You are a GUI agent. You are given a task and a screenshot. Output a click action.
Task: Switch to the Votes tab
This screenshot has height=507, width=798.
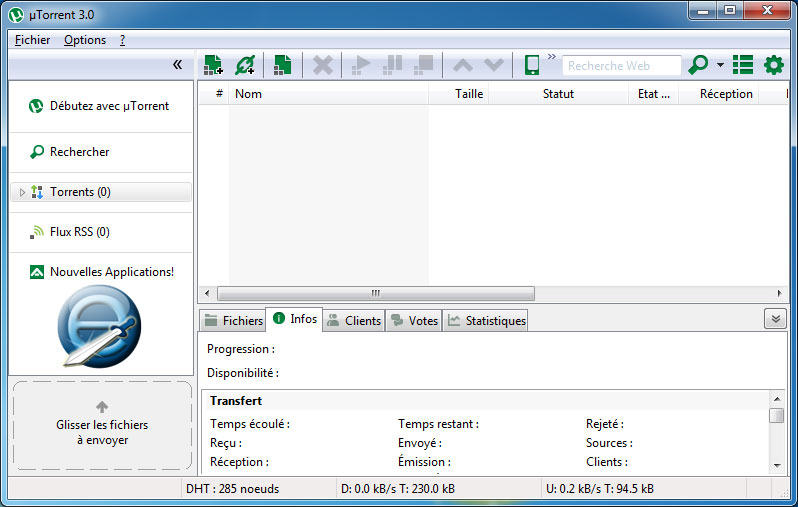point(414,321)
